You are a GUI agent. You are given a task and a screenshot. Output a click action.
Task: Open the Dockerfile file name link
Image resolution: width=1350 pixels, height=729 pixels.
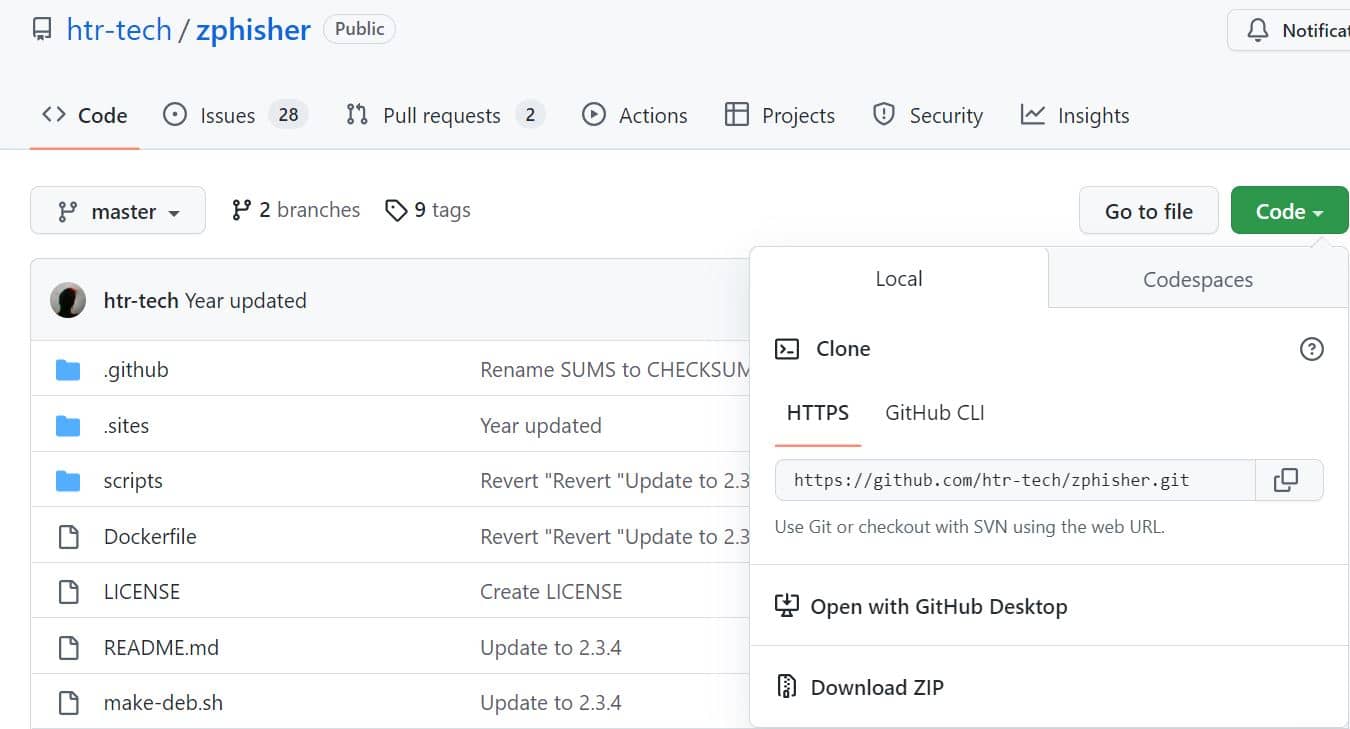click(150, 537)
